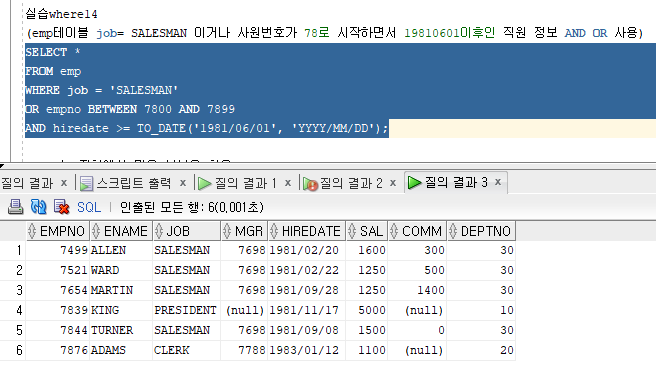Sort by SAL column header
The image size is (656, 374).
pos(366,231)
